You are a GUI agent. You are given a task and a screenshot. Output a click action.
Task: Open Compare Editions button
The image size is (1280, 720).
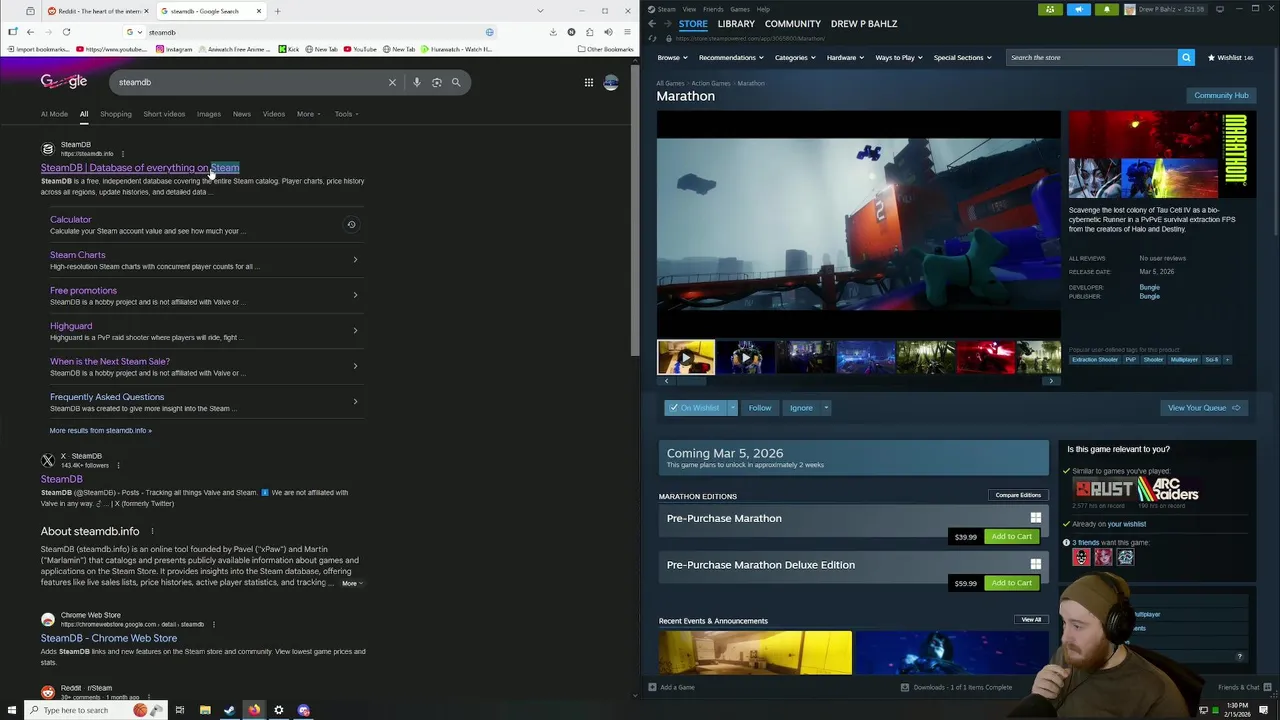[x=1018, y=495]
